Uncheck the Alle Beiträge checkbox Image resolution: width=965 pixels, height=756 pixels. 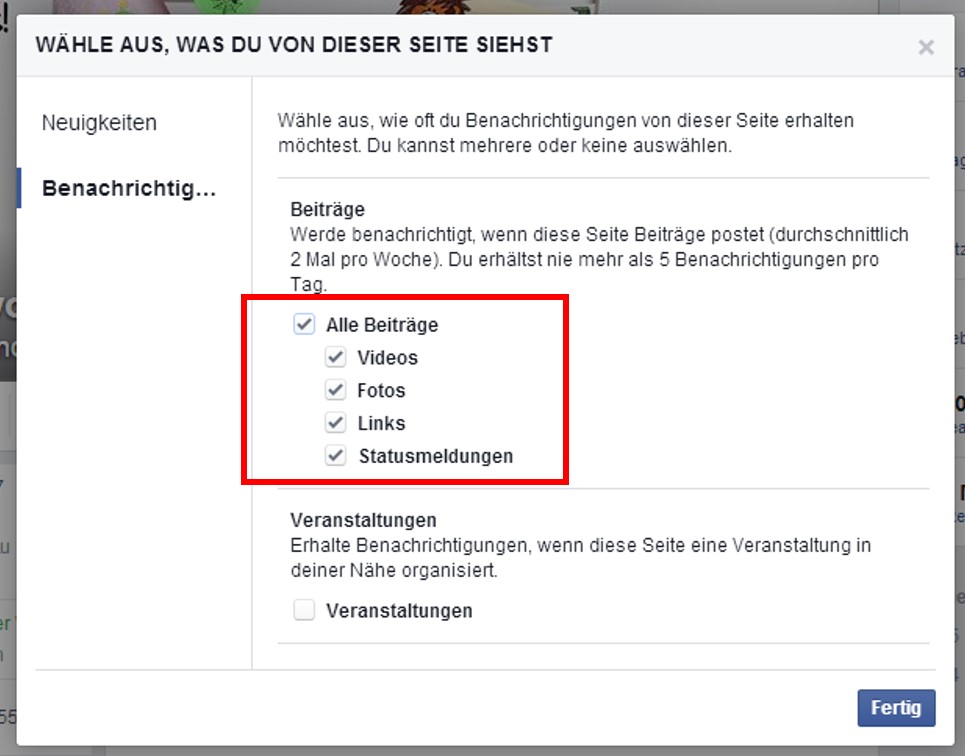coord(304,324)
